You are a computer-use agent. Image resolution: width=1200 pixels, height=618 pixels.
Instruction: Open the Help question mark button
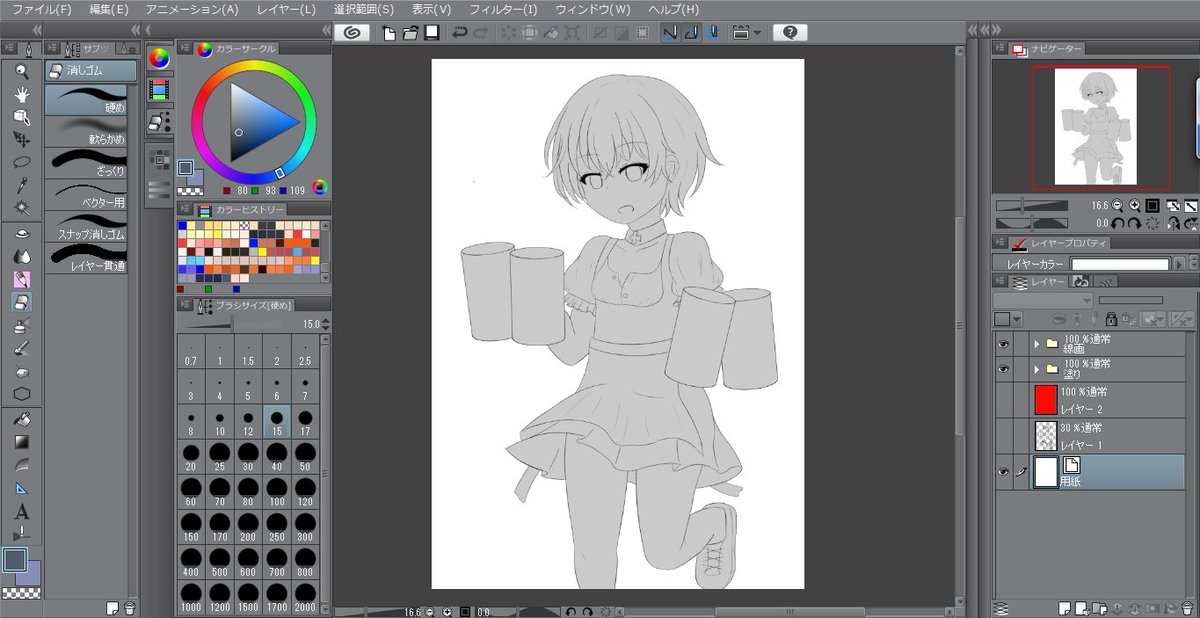(x=790, y=32)
